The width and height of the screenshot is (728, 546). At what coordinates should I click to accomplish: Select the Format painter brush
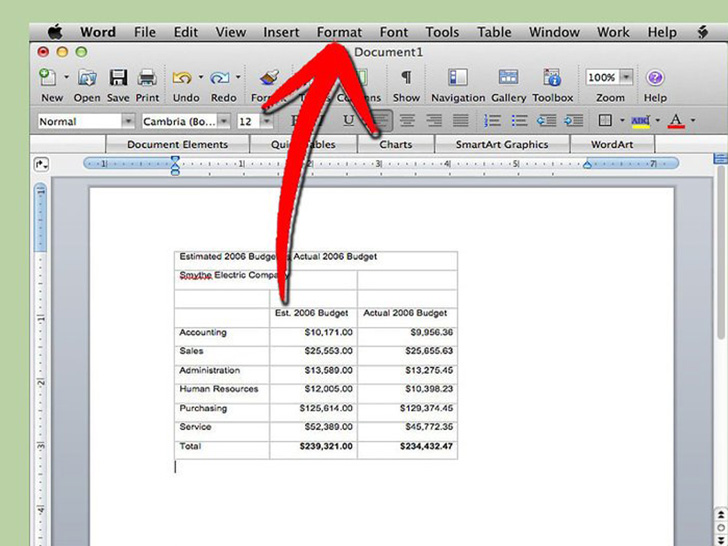point(269,77)
